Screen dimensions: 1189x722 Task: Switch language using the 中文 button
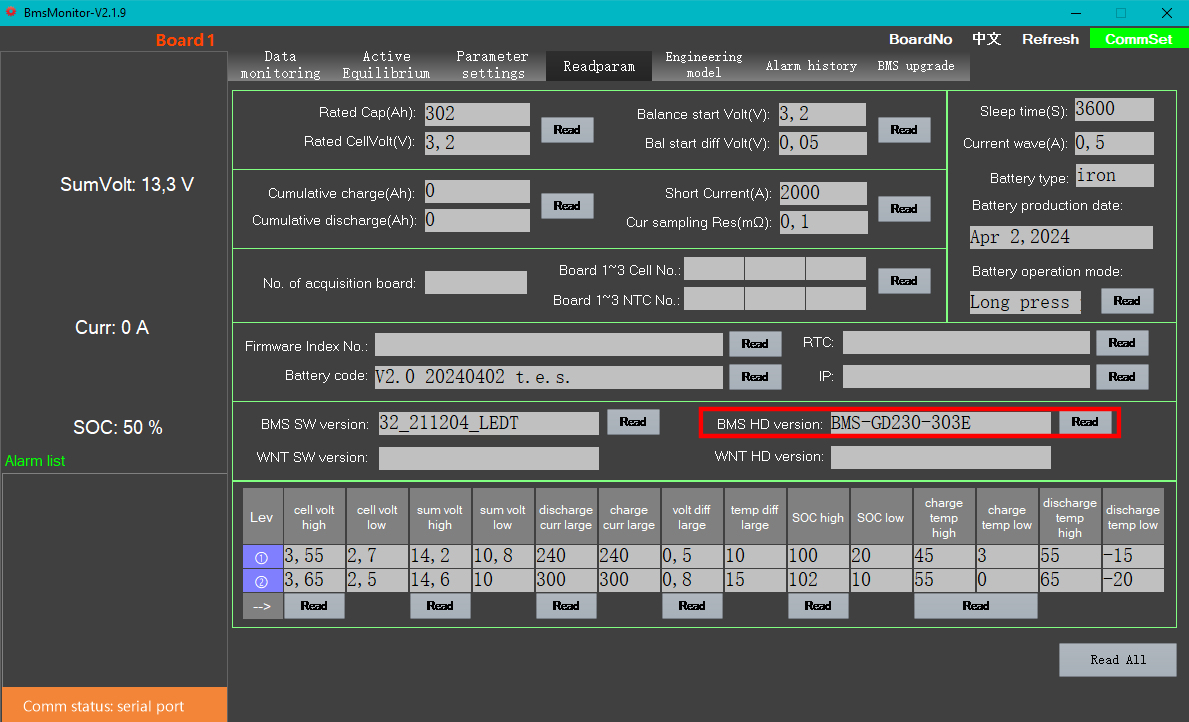[x=986, y=39]
